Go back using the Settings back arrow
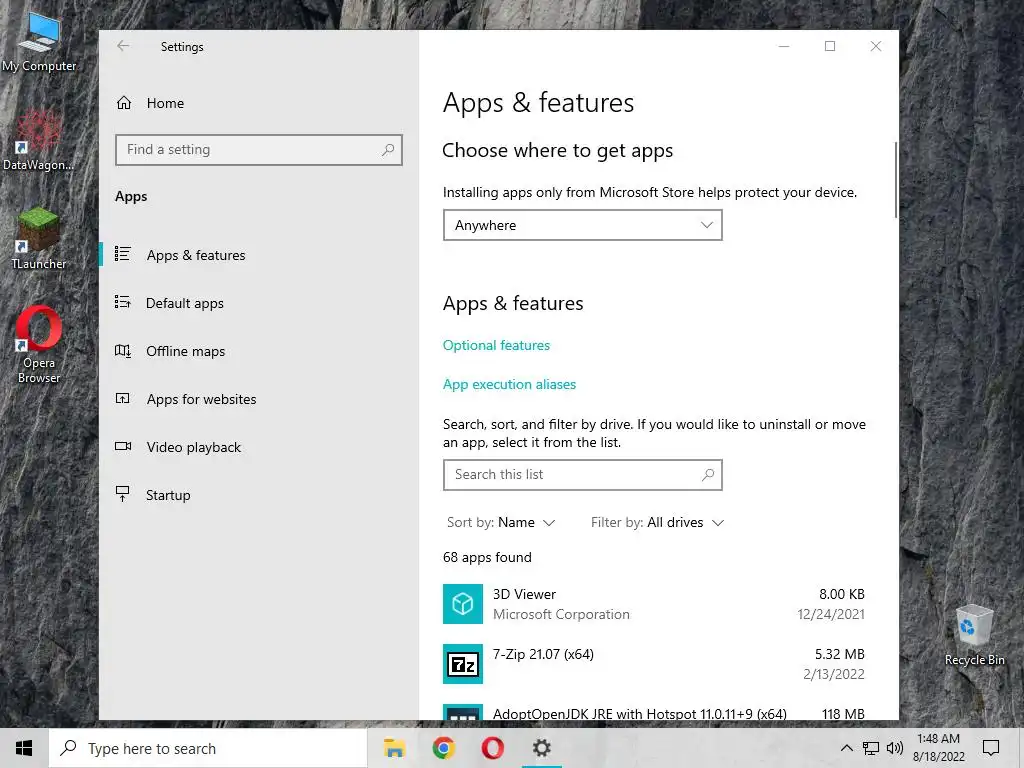The height and width of the screenshot is (768, 1024). click(x=123, y=46)
